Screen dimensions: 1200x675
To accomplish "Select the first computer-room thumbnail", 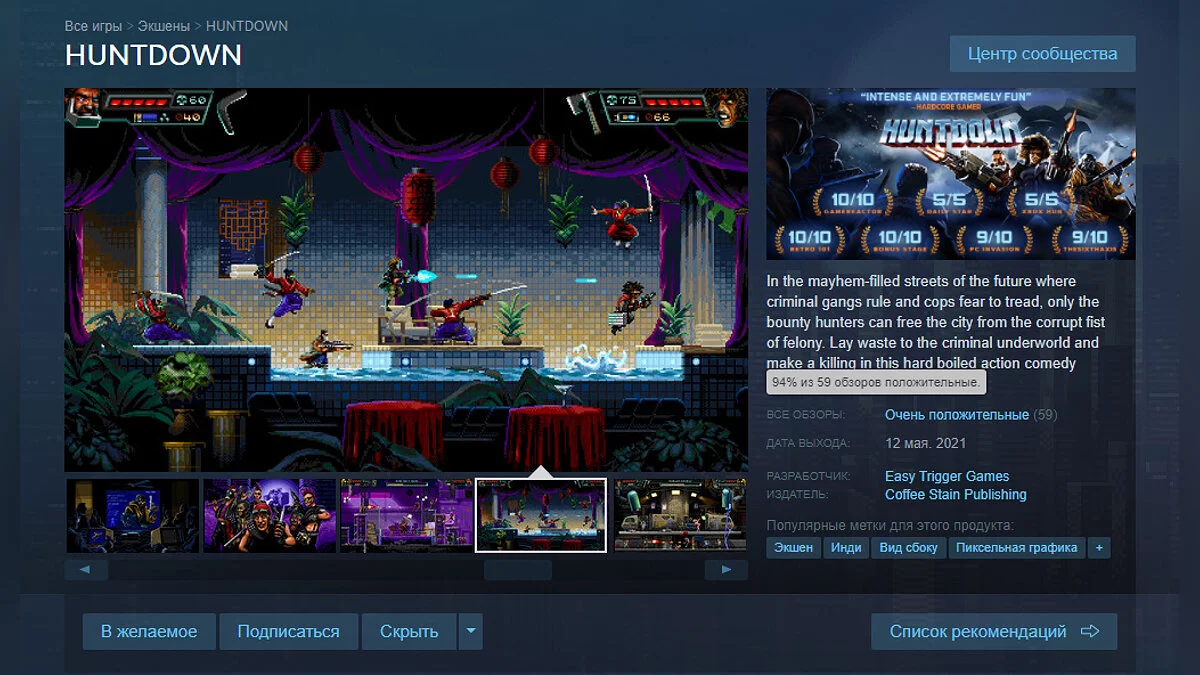I will [x=133, y=515].
